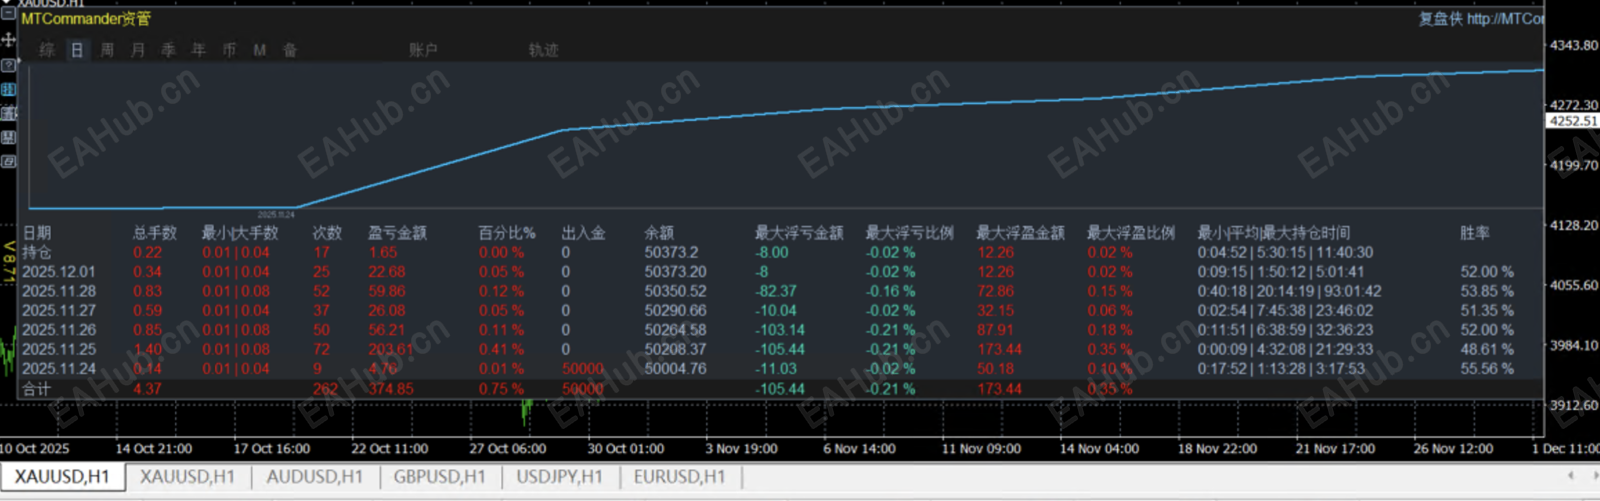Click profit amount 203.61
Image resolution: width=1600 pixels, height=501 pixels.
(391, 349)
